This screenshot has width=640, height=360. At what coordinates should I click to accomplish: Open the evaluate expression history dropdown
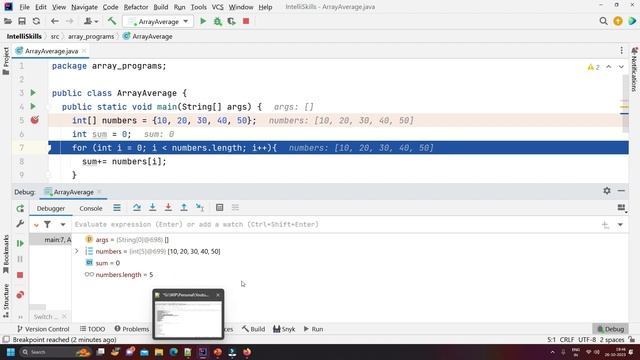620,224
